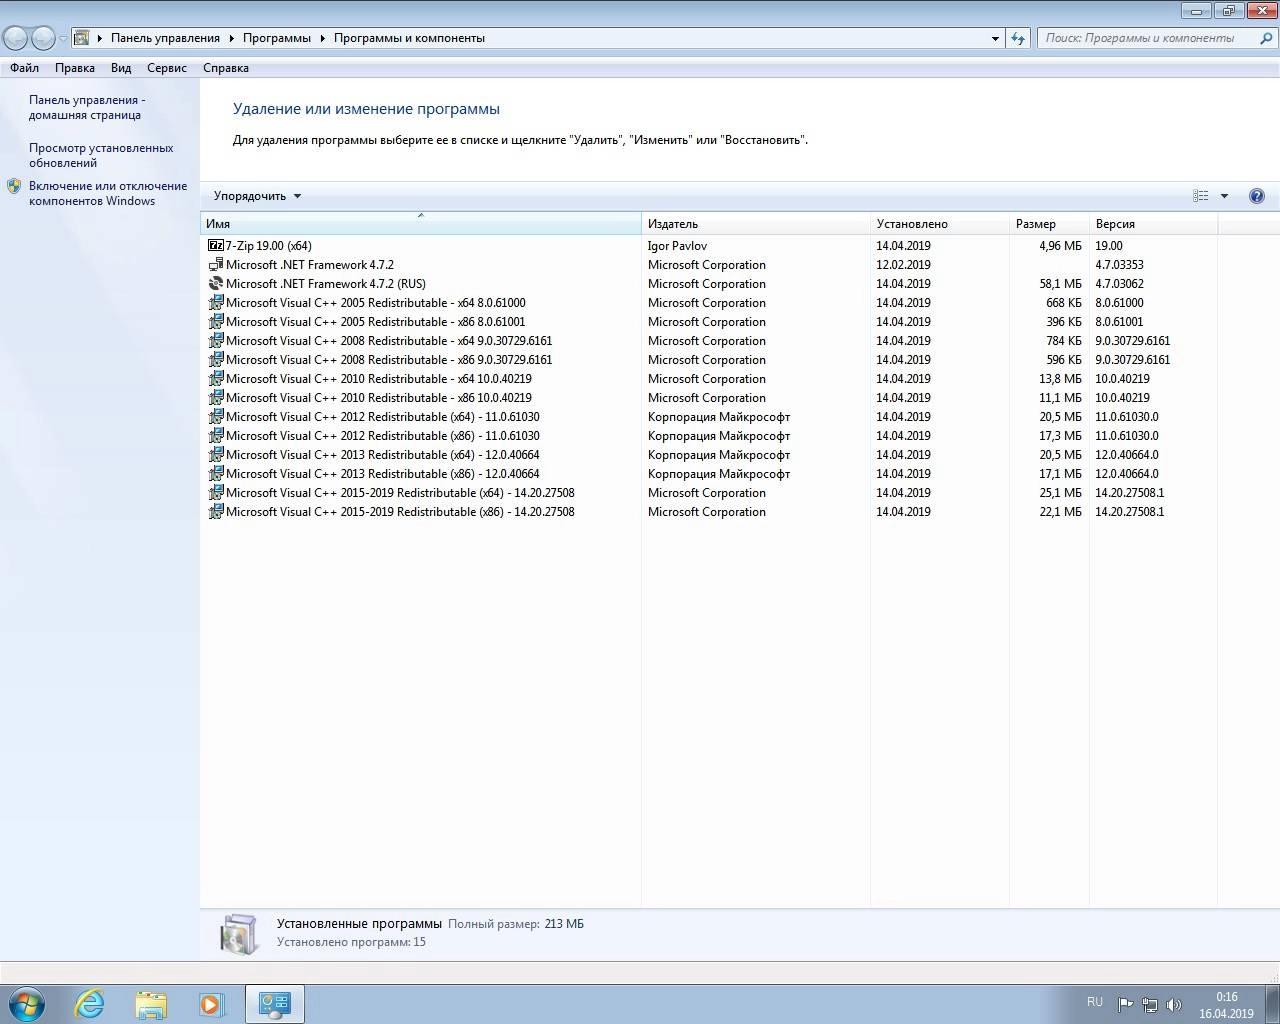Click the volume speaker tray icon

point(1174,1005)
